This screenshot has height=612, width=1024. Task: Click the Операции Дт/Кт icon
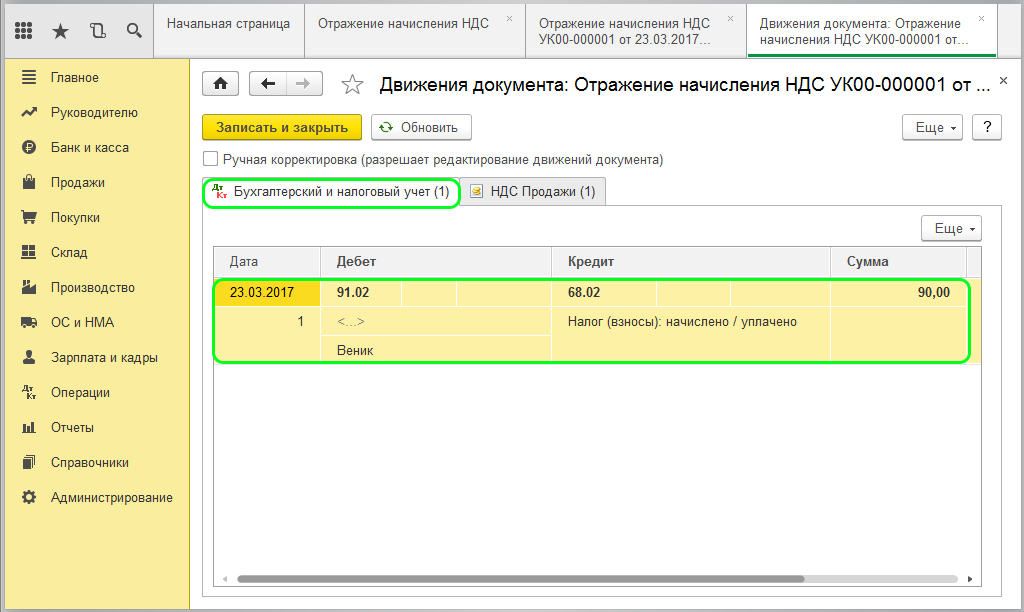click(x=29, y=392)
